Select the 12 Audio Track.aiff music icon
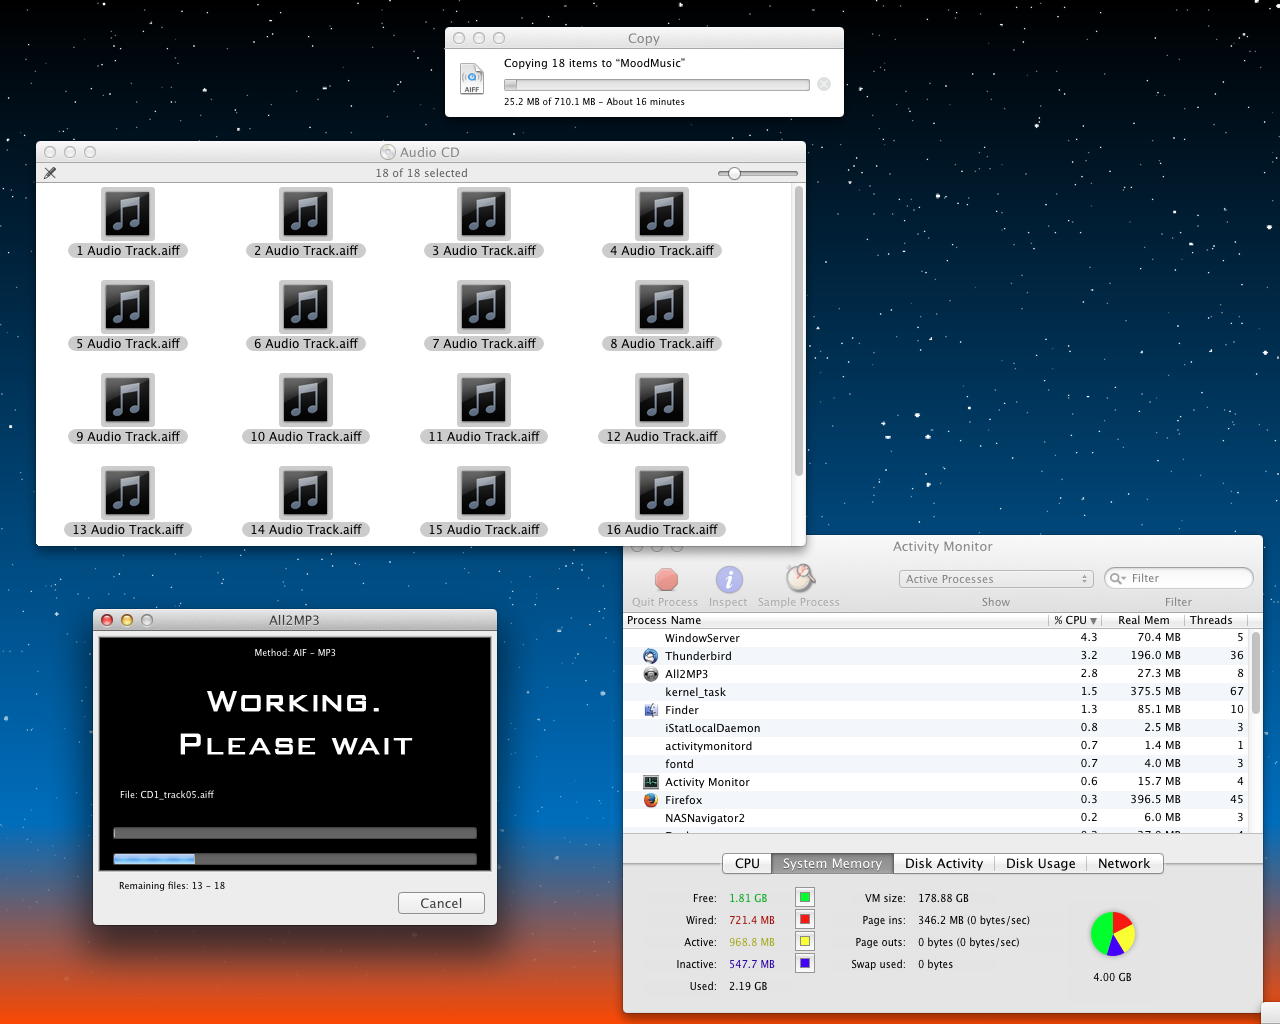Image resolution: width=1280 pixels, height=1024 pixels. click(x=662, y=400)
